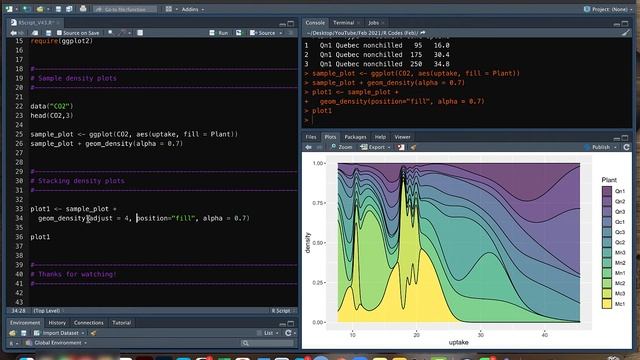640x360 pixels.
Task: Re-run the previous code region
Action: click(239, 33)
